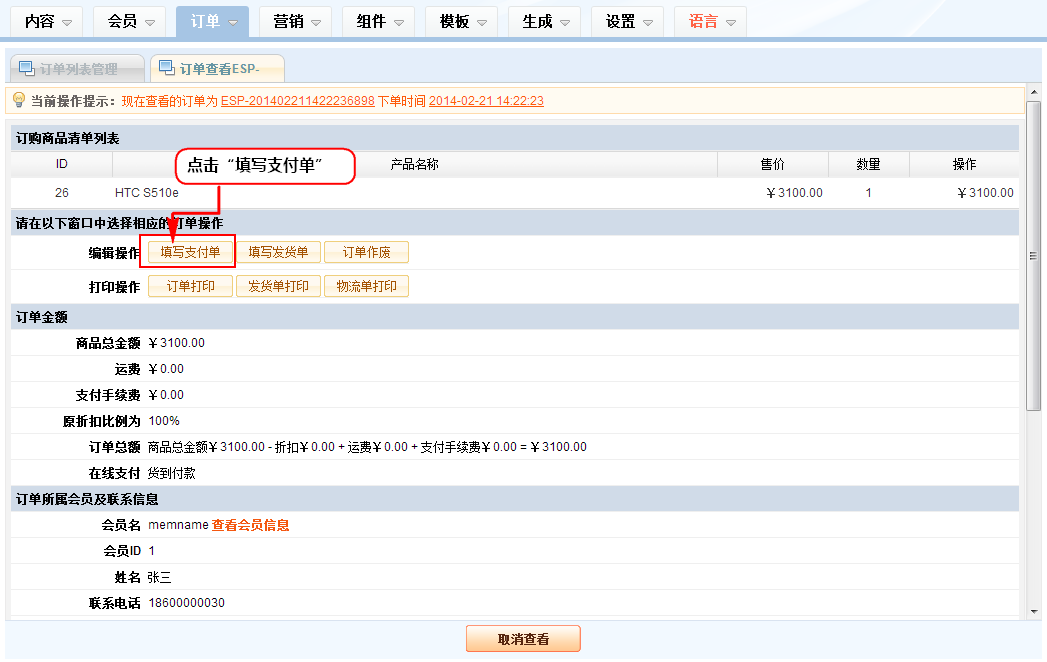
Task: Click the 填写发货单 button
Action: click(278, 252)
